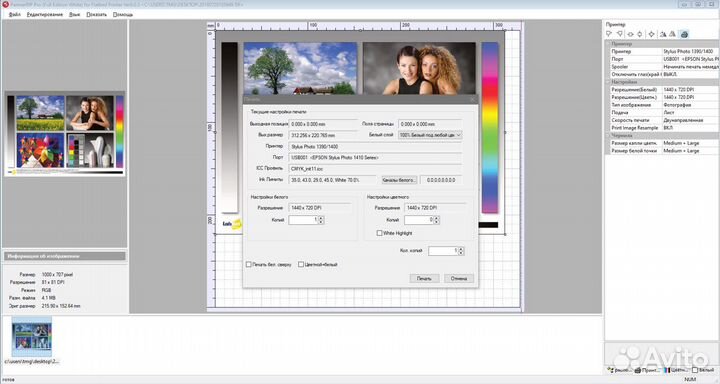Collapse the 'Чернила' section in the properties panel

608,136
